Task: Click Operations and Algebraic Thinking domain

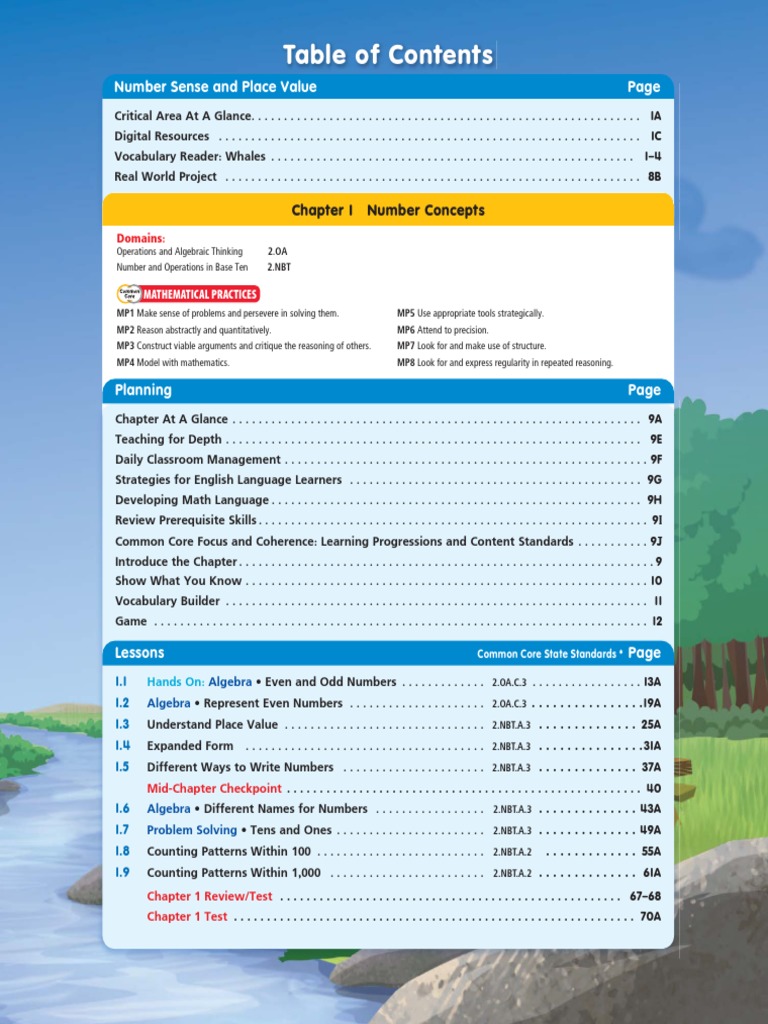Action: pyautogui.click(x=180, y=251)
